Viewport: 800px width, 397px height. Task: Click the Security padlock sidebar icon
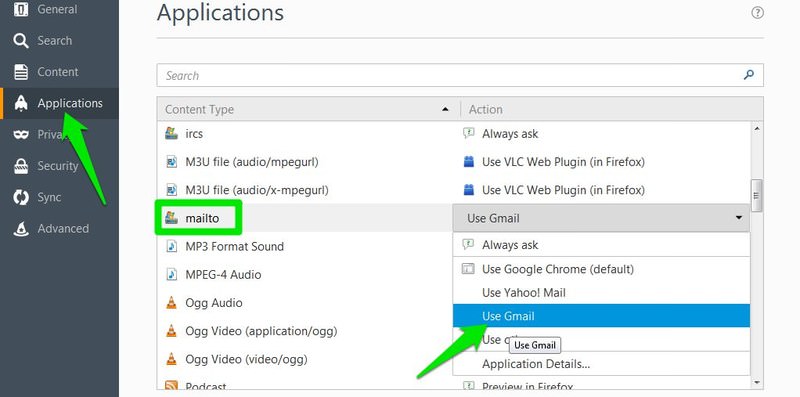click(21, 166)
